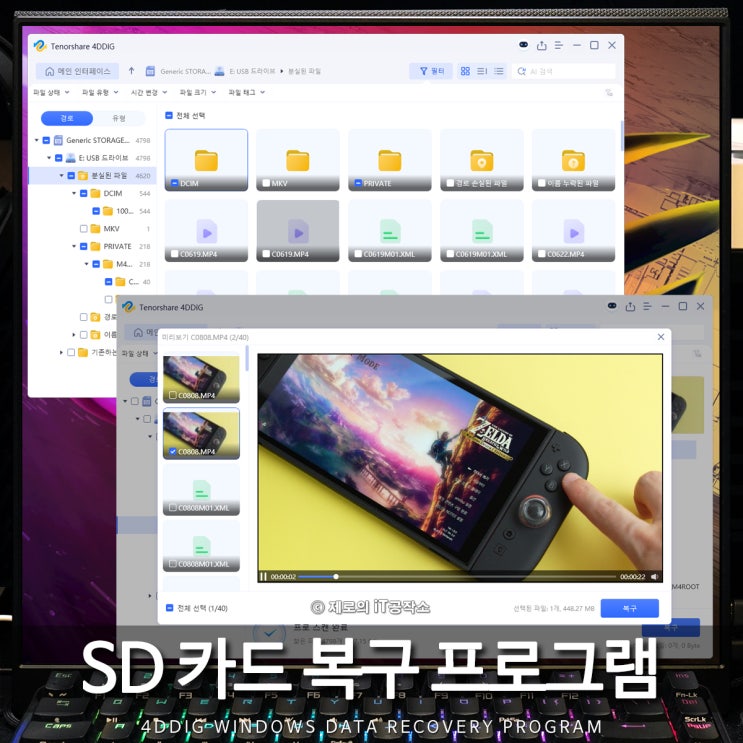
Task: Click 분실된 파일 in breadcrumb path
Action: [x=304, y=71]
